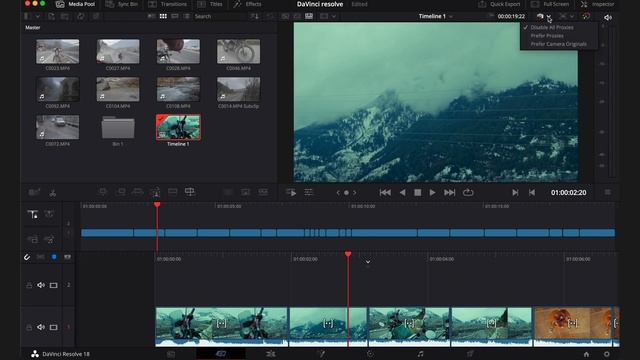The width and height of the screenshot is (640, 360).
Task: Go to next edit point
Action: [515, 192]
